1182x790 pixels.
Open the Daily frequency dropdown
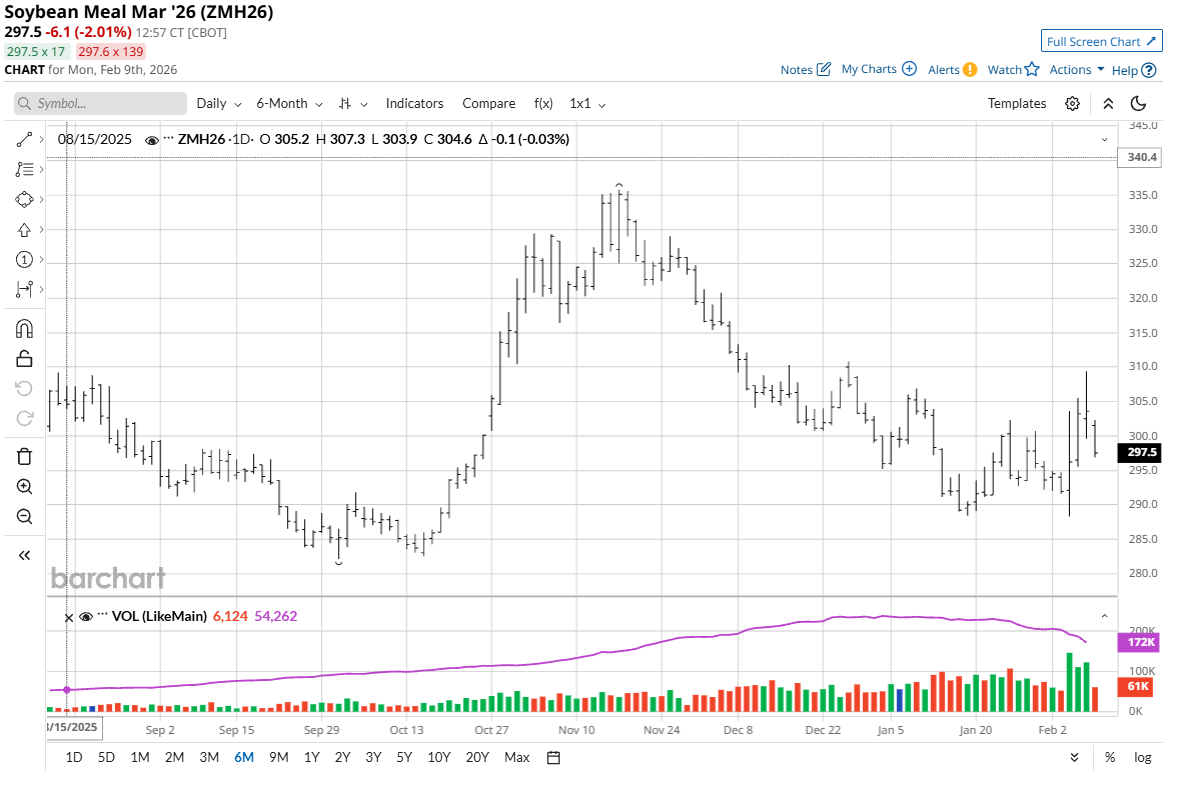[219, 104]
